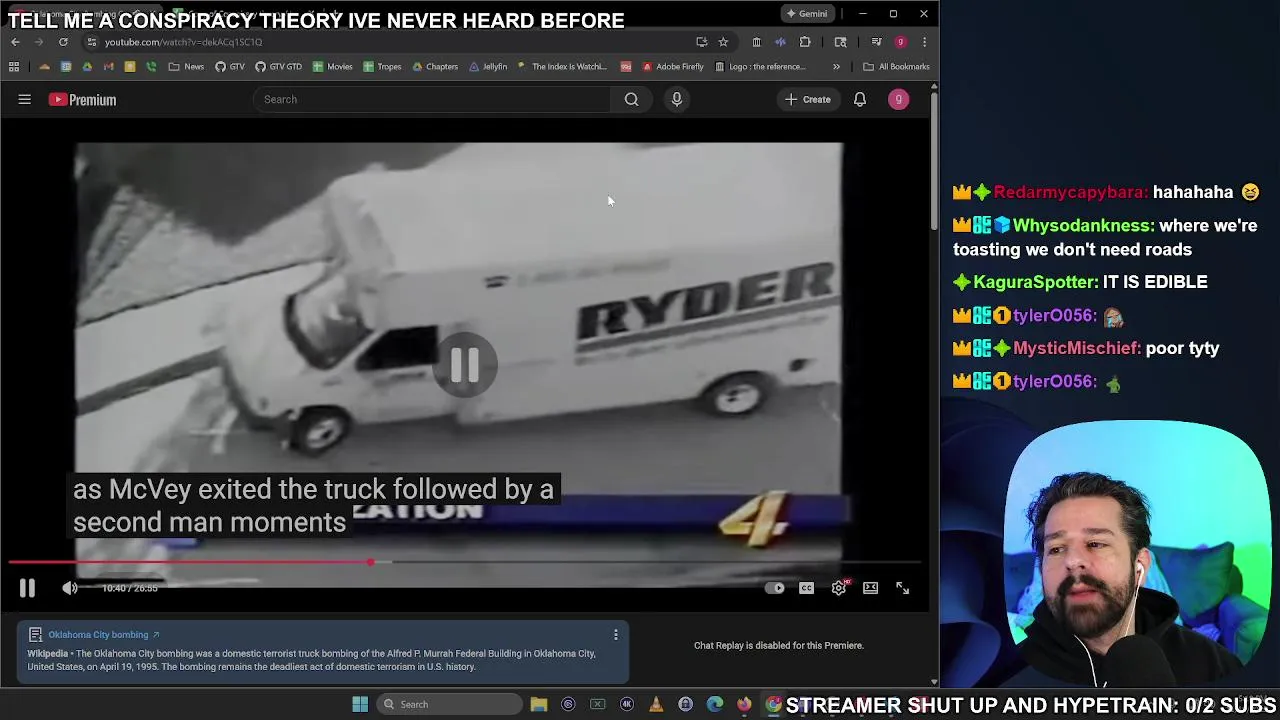The width and height of the screenshot is (1280, 720).
Task: Click the red progress scrubber handle
Action: tap(370, 562)
